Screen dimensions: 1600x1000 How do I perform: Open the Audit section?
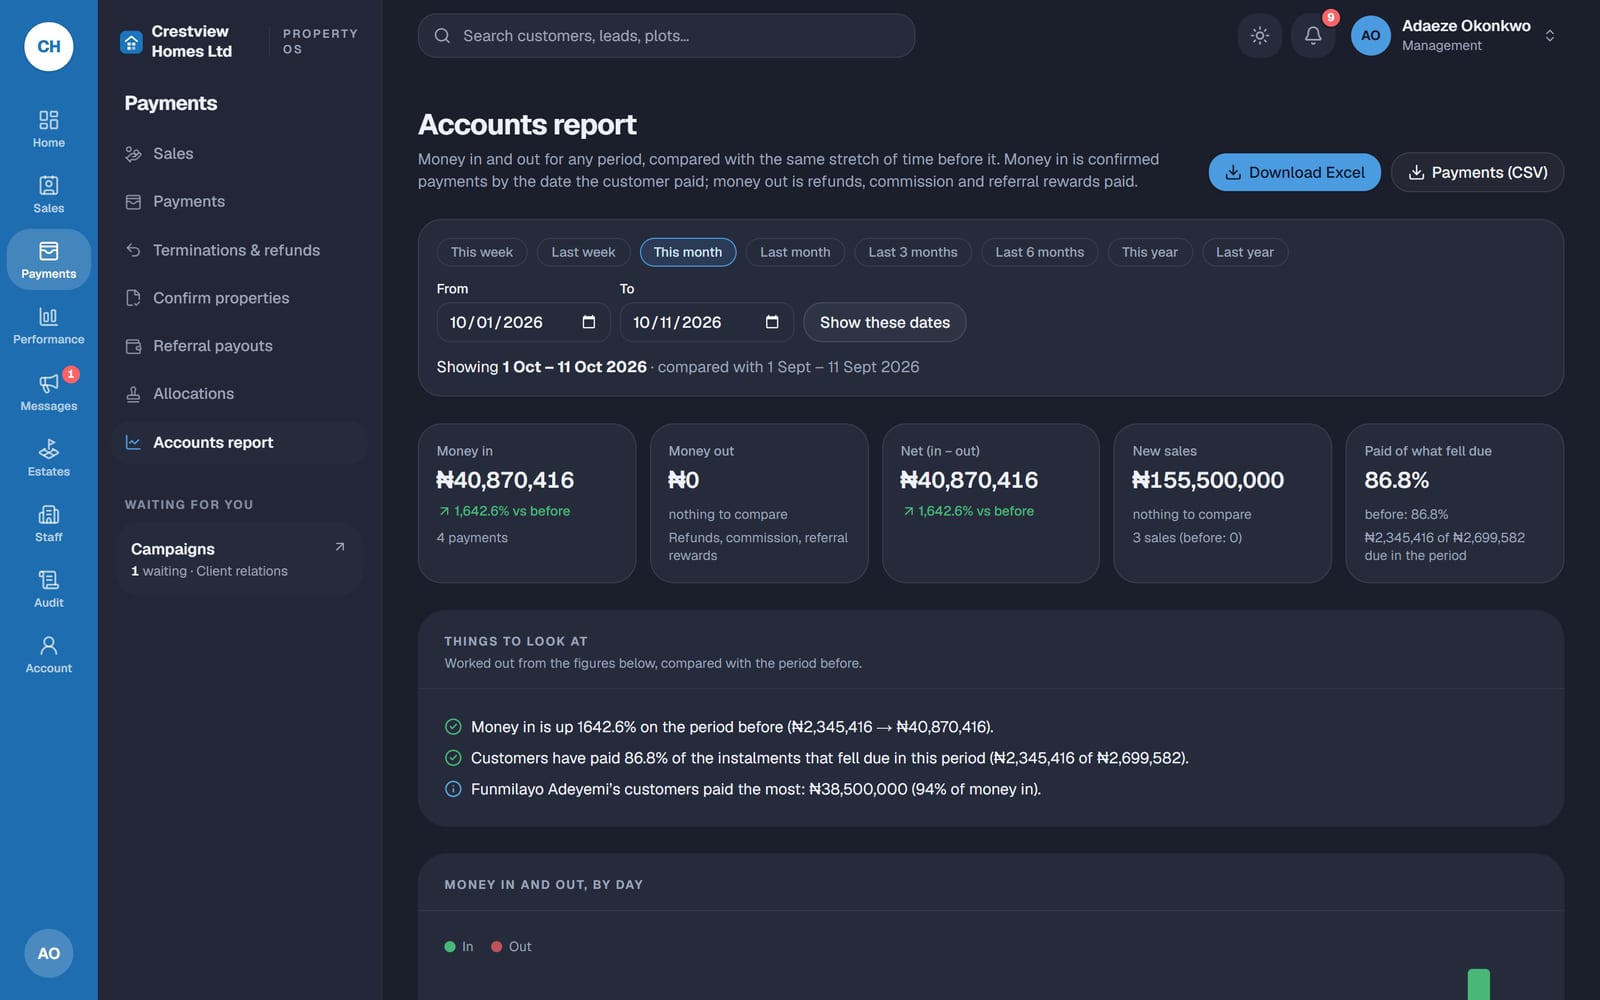(x=48, y=589)
